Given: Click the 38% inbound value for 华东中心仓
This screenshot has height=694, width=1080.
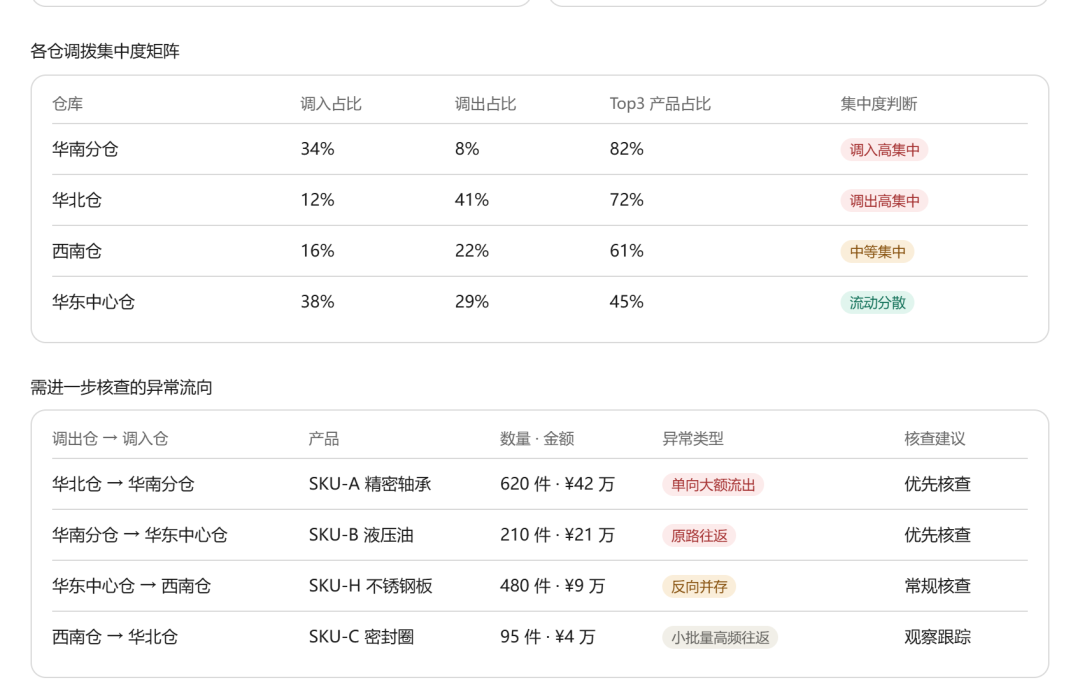Looking at the screenshot, I should [318, 302].
